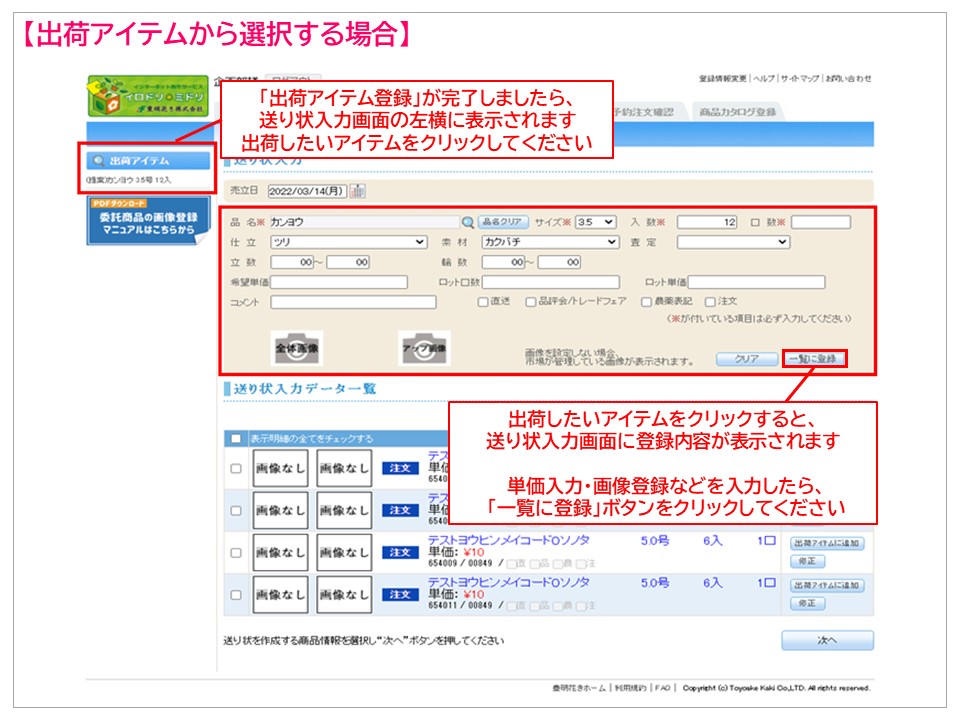Click 修正 button in row 654009
The image size is (960, 720).
coord(808,561)
